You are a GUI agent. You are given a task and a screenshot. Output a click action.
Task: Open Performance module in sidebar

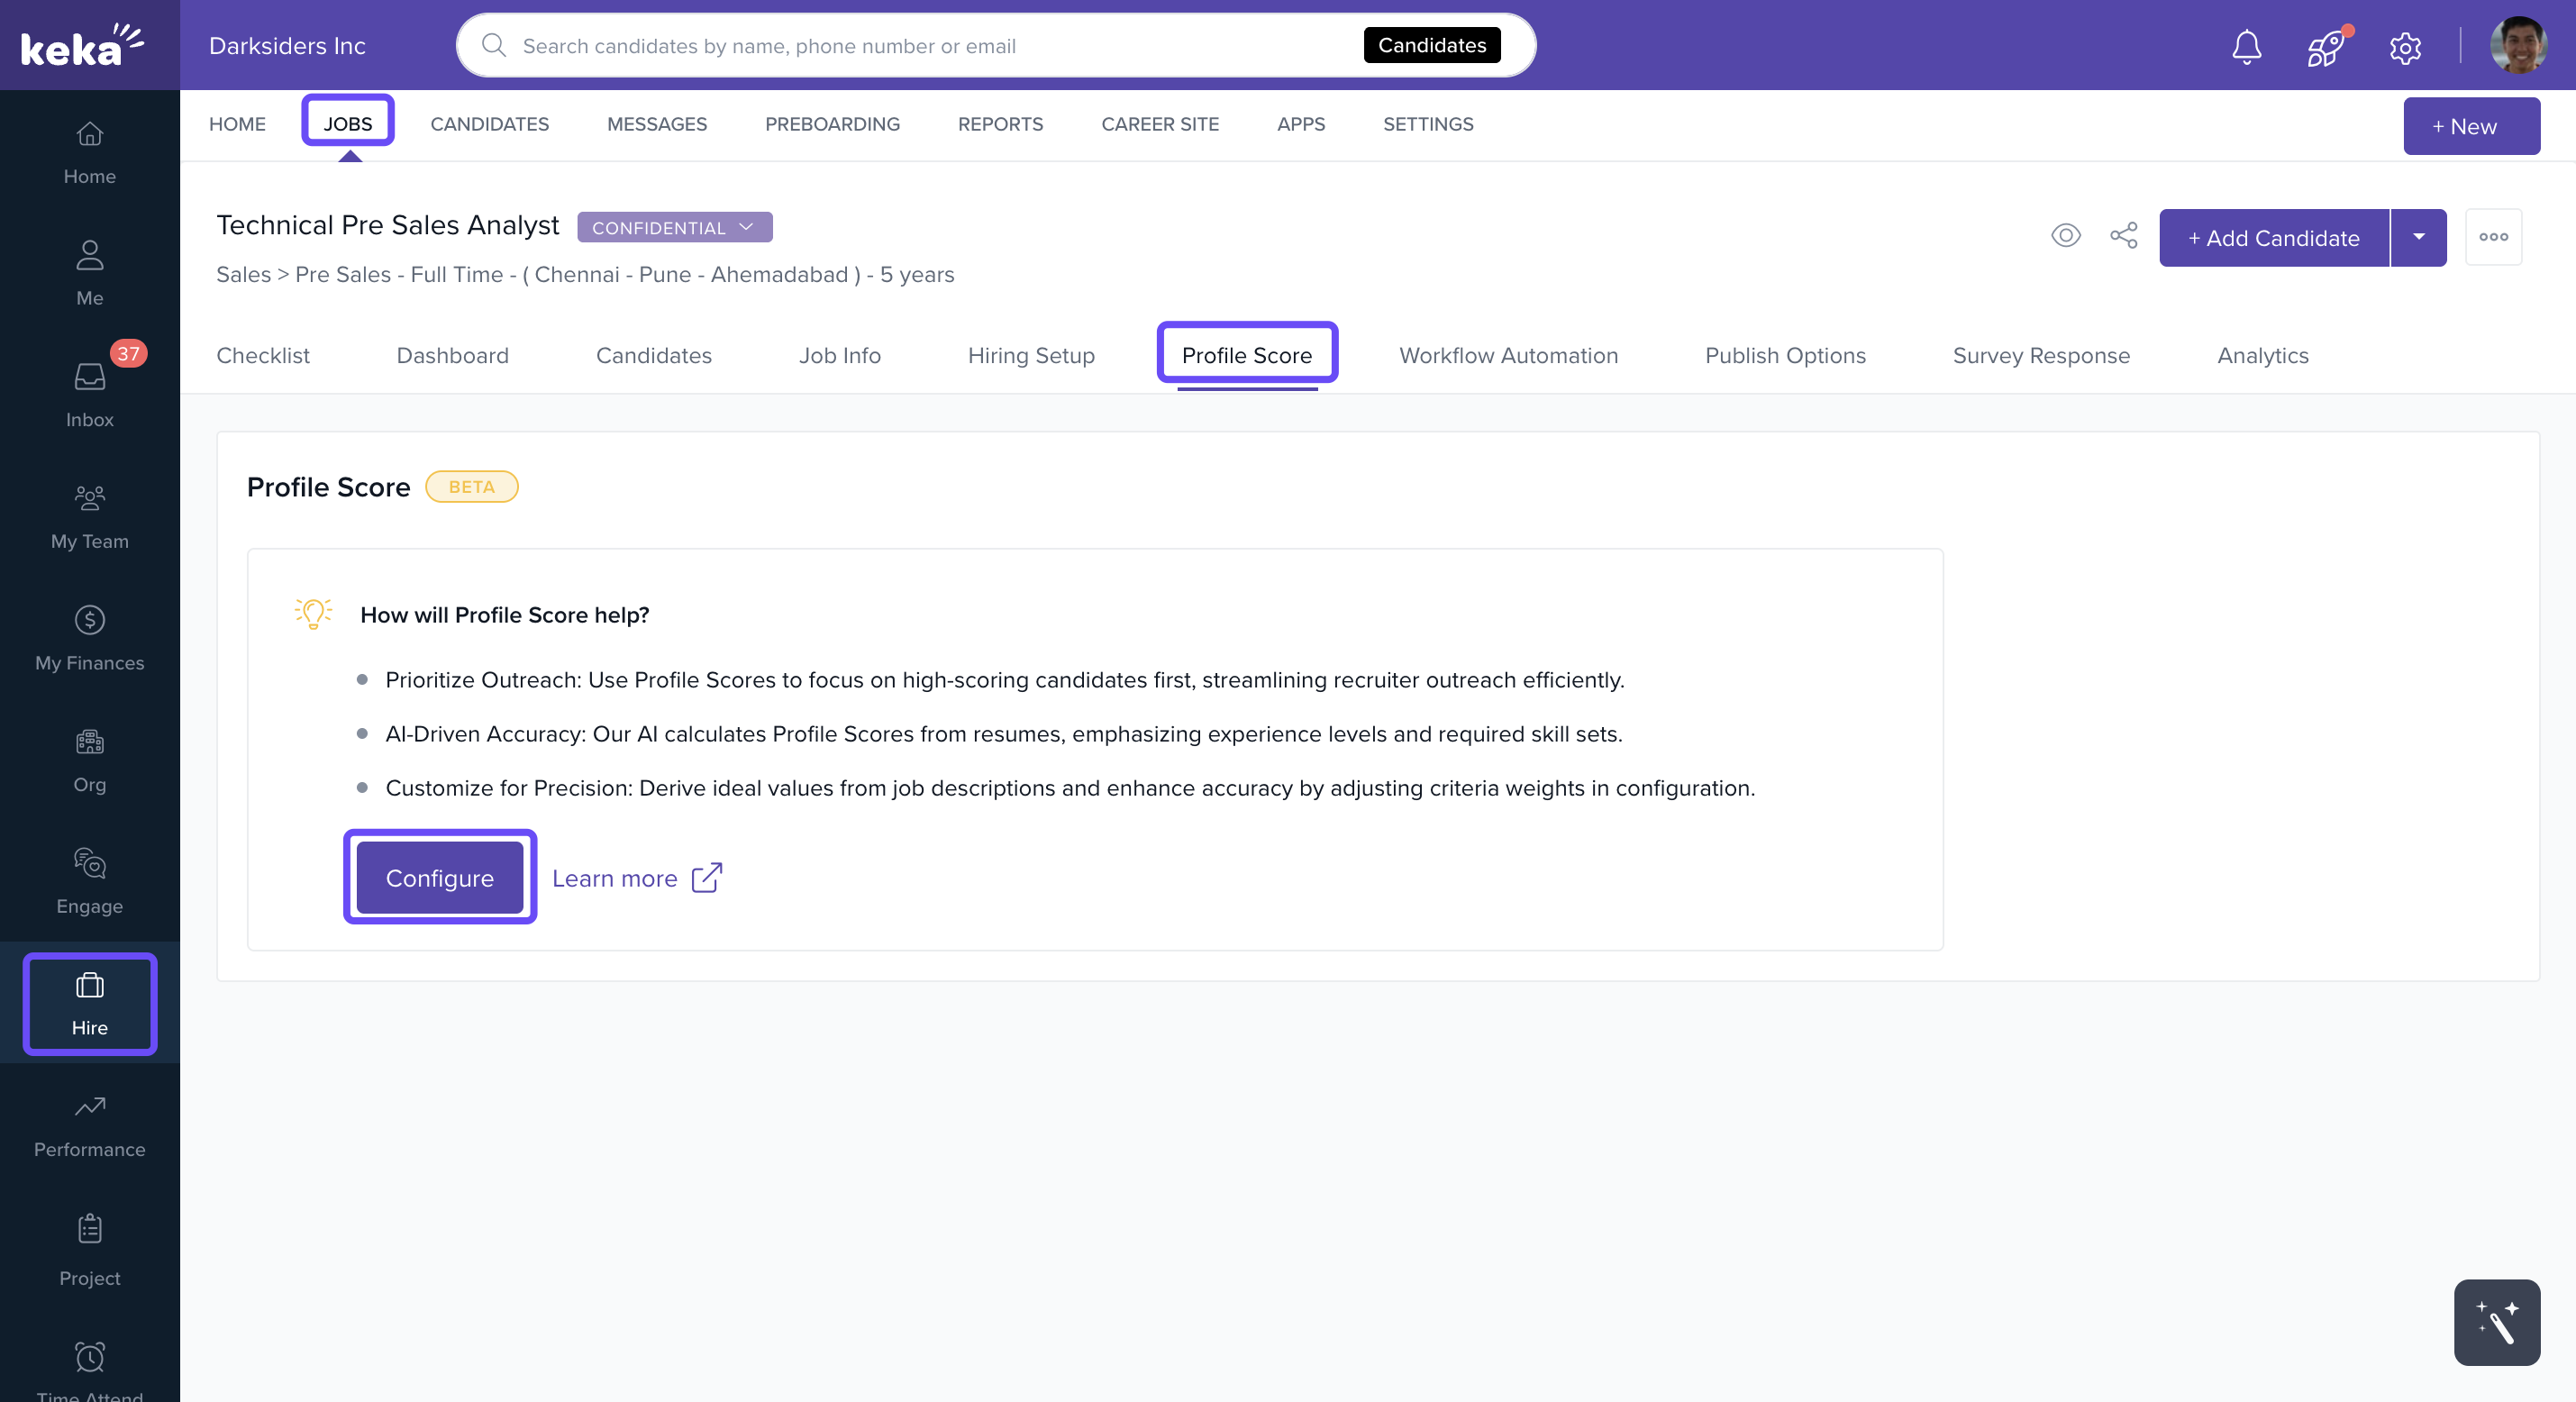(x=89, y=1124)
